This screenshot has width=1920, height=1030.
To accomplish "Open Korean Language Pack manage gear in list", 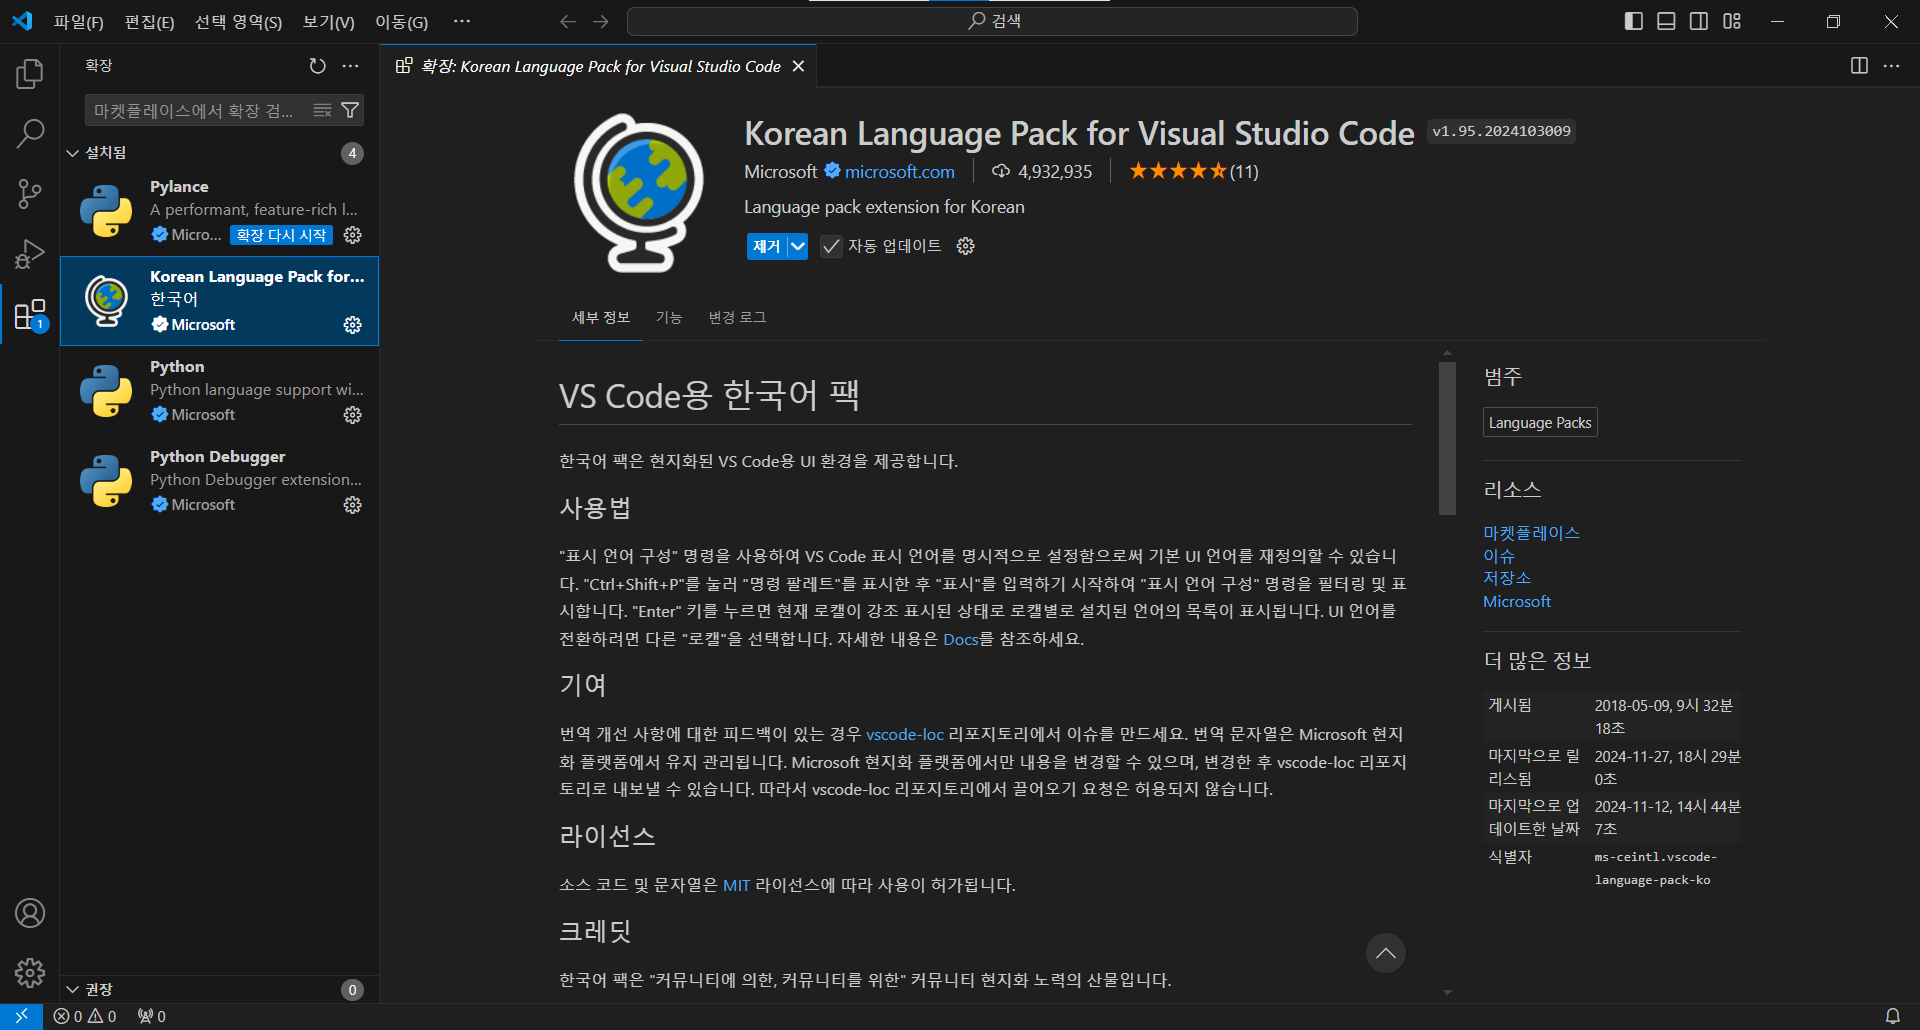I will tap(352, 325).
